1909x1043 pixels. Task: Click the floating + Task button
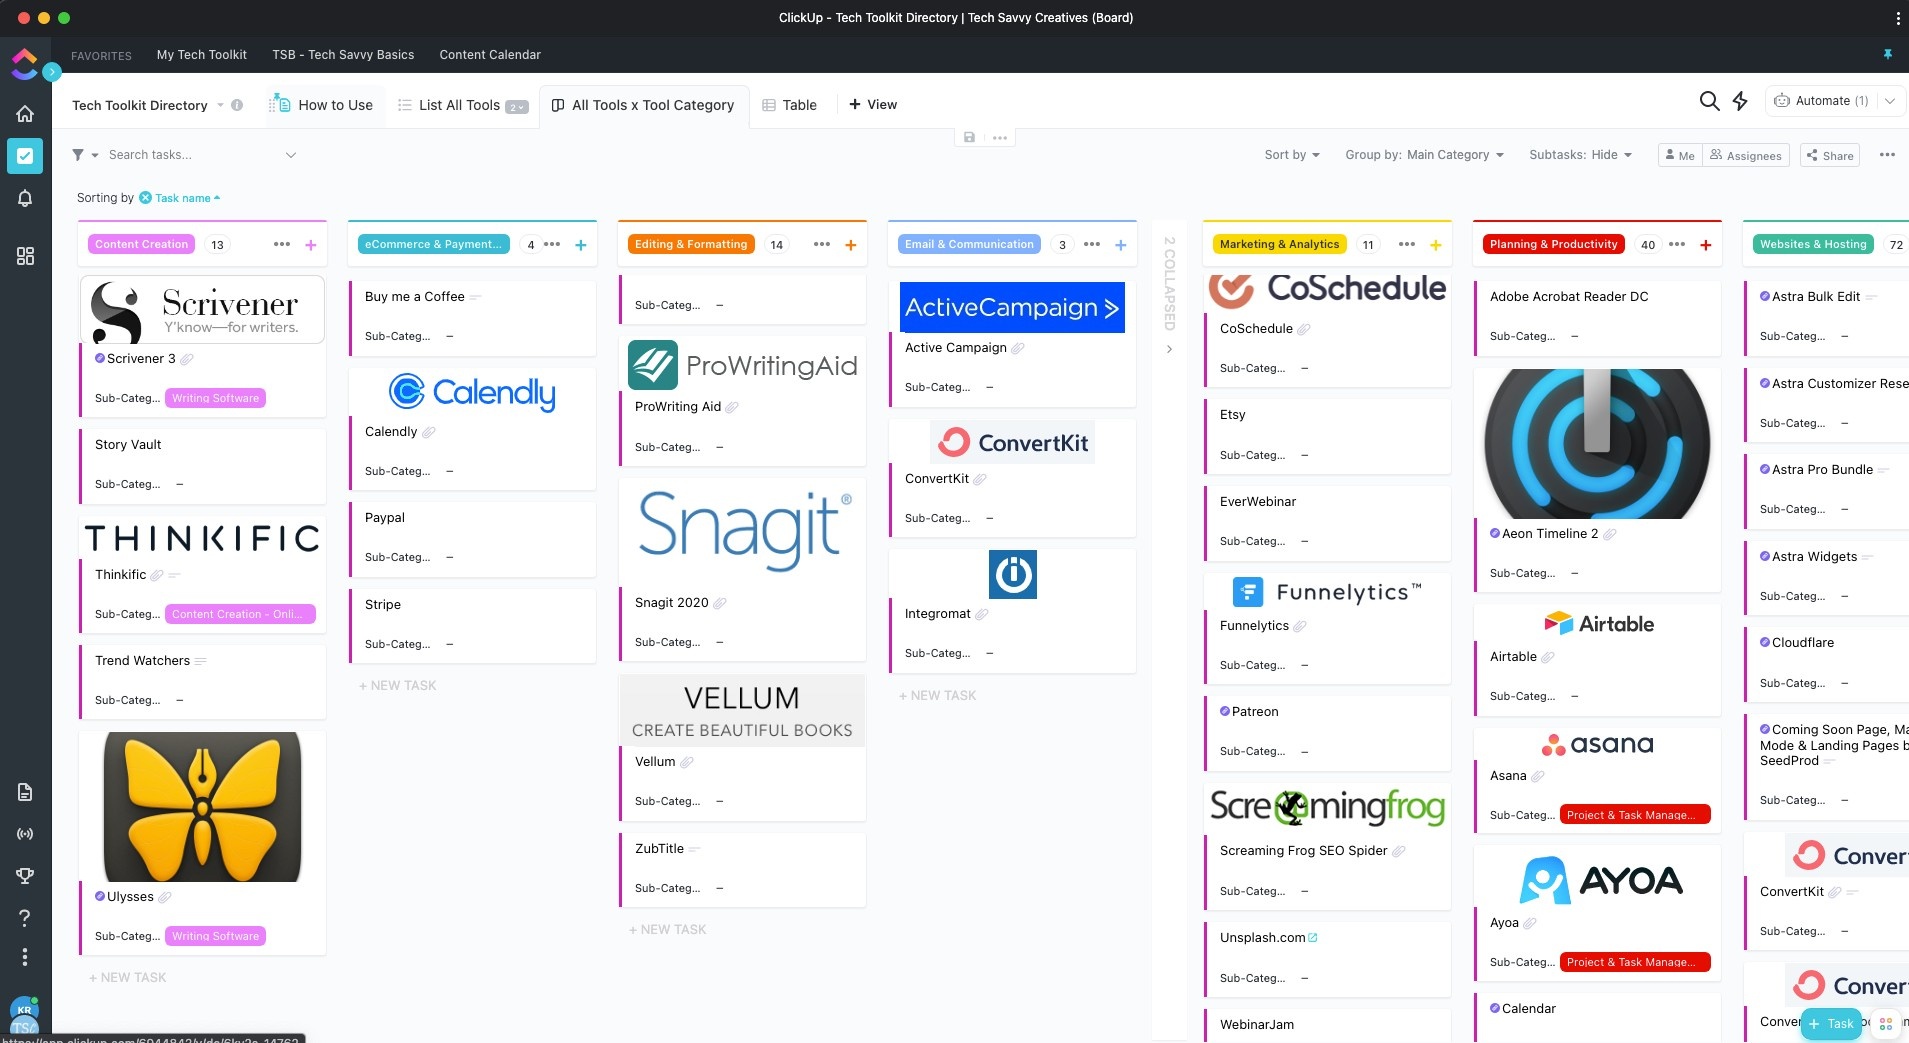(1831, 1024)
